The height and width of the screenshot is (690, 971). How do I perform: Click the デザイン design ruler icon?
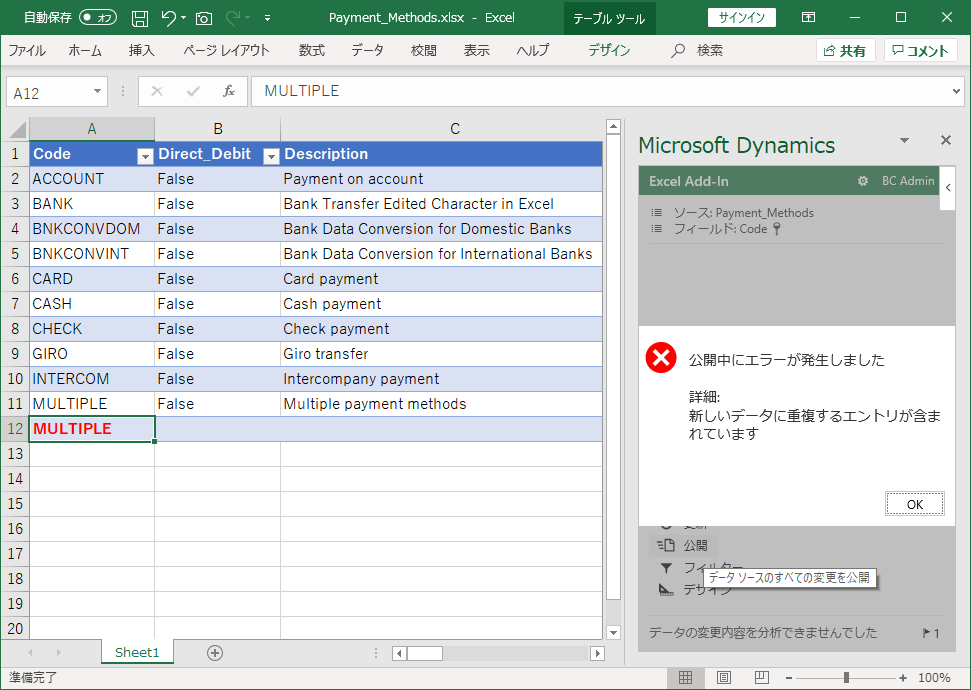click(x=666, y=589)
